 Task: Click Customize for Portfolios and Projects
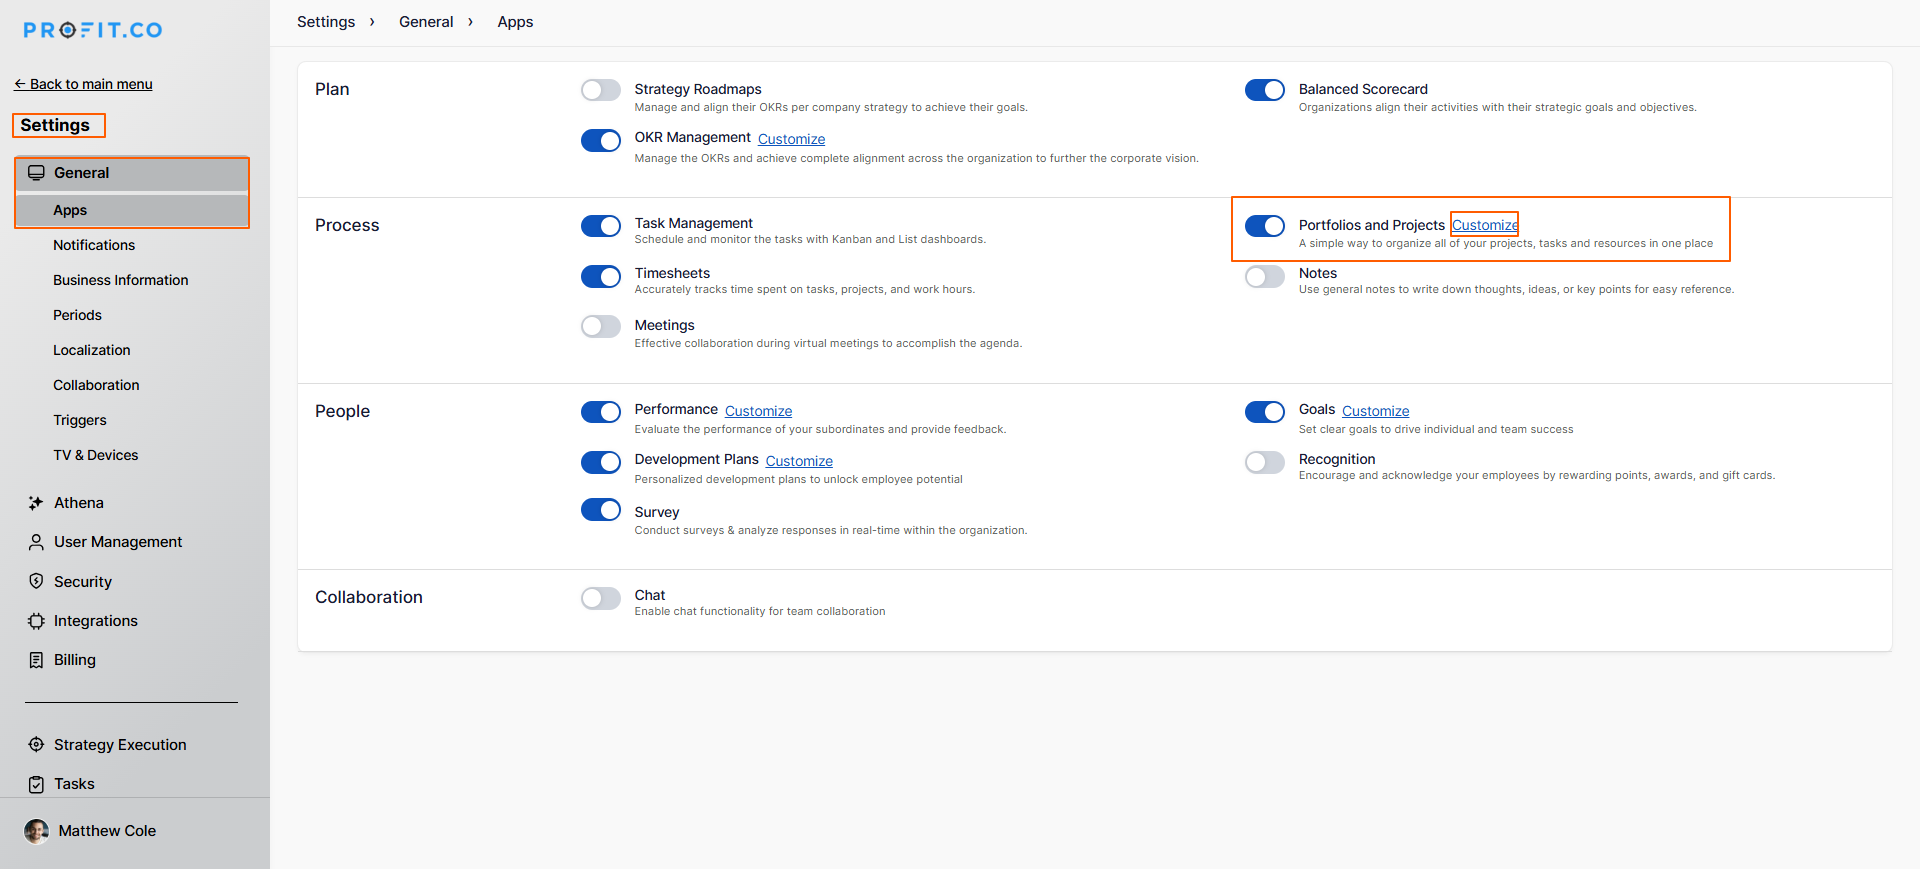coord(1485,225)
